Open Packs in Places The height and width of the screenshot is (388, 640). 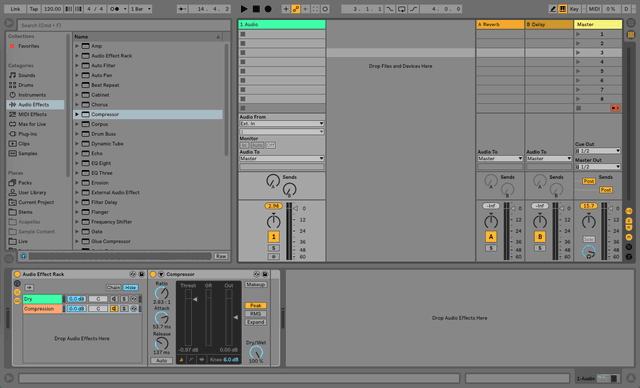pyautogui.click(x=25, y=183)
